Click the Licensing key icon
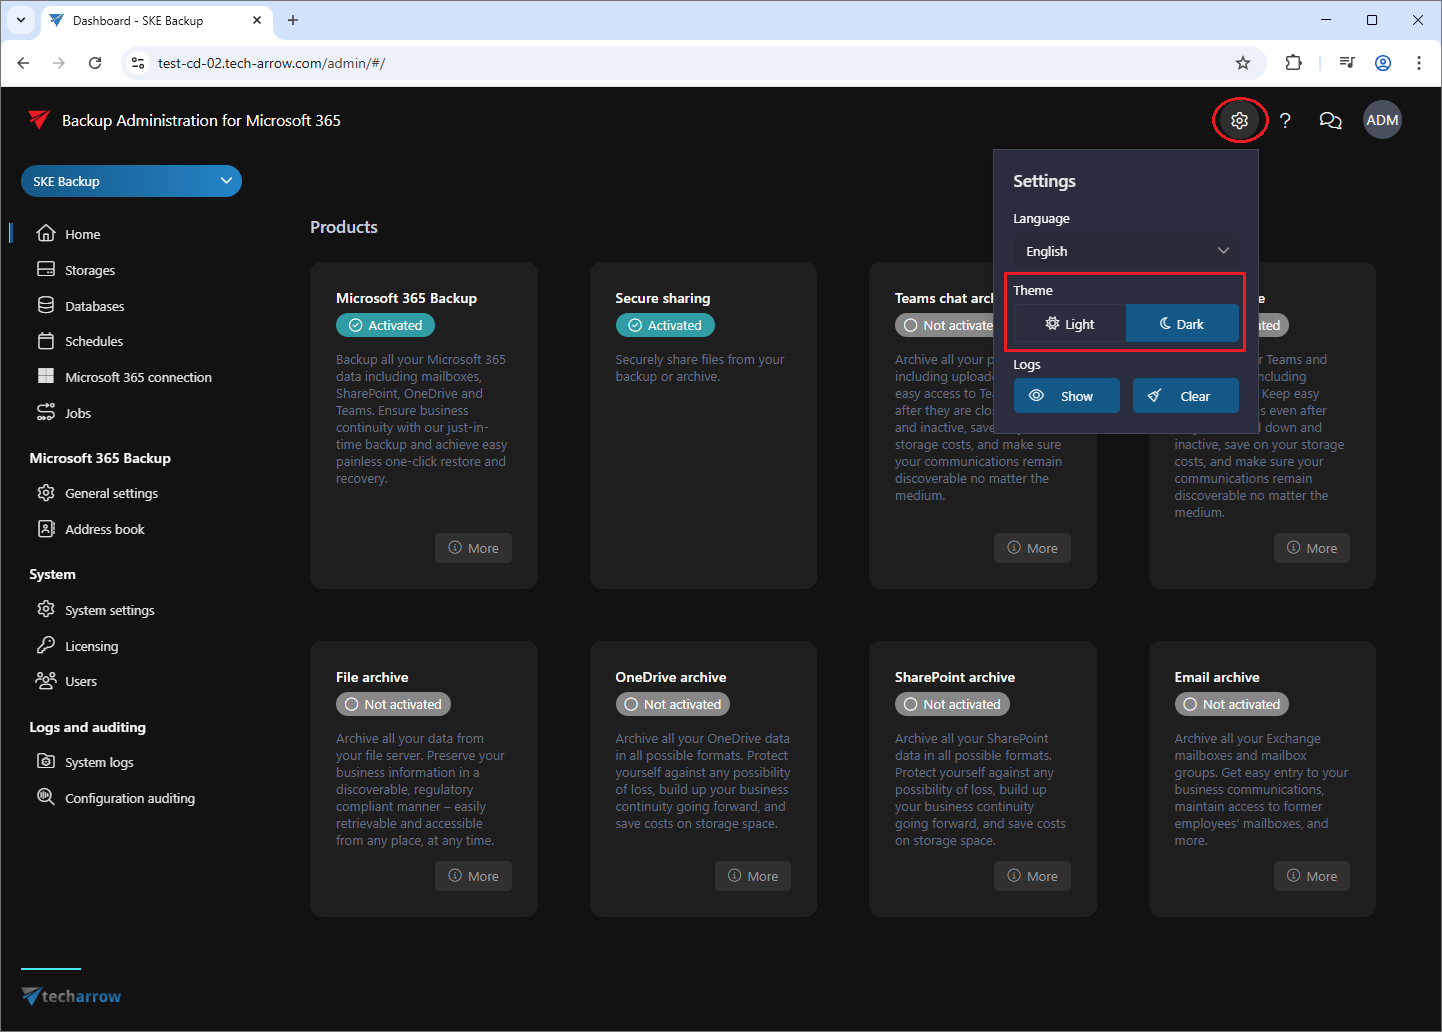 46,646
